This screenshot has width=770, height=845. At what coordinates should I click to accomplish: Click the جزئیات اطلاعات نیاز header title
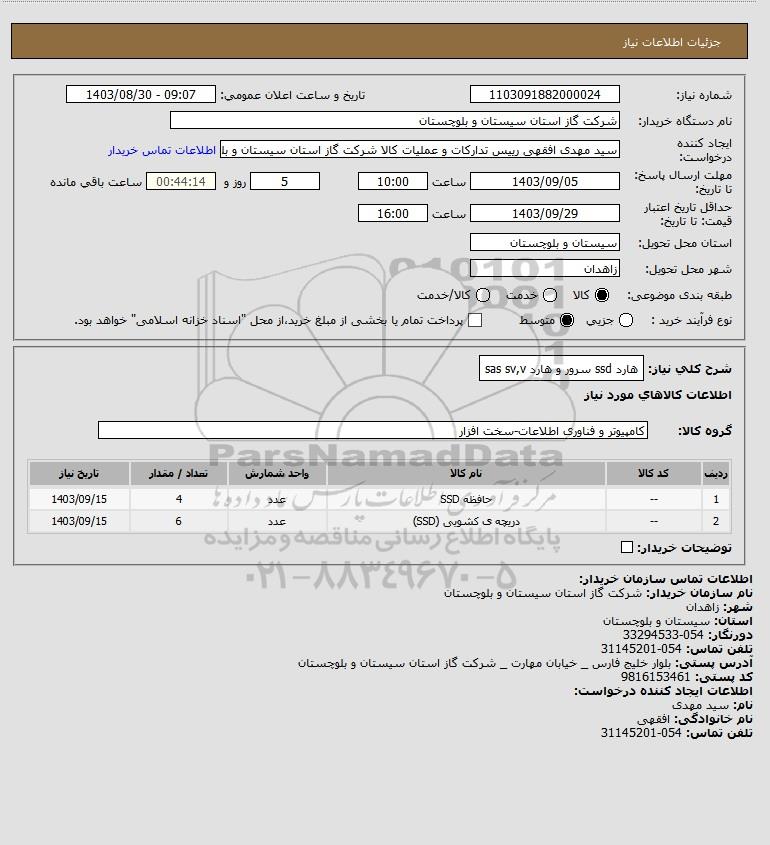[671, 42]
